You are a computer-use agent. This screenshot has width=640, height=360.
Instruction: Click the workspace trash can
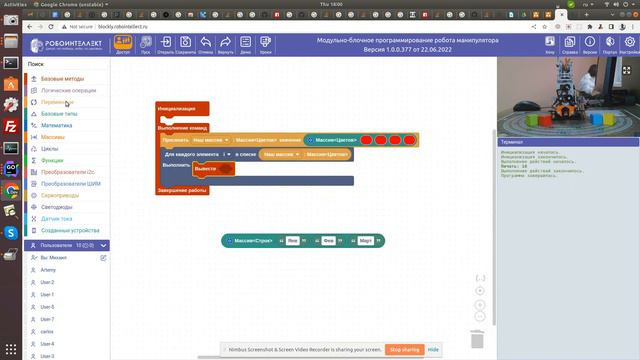point(477,339)
